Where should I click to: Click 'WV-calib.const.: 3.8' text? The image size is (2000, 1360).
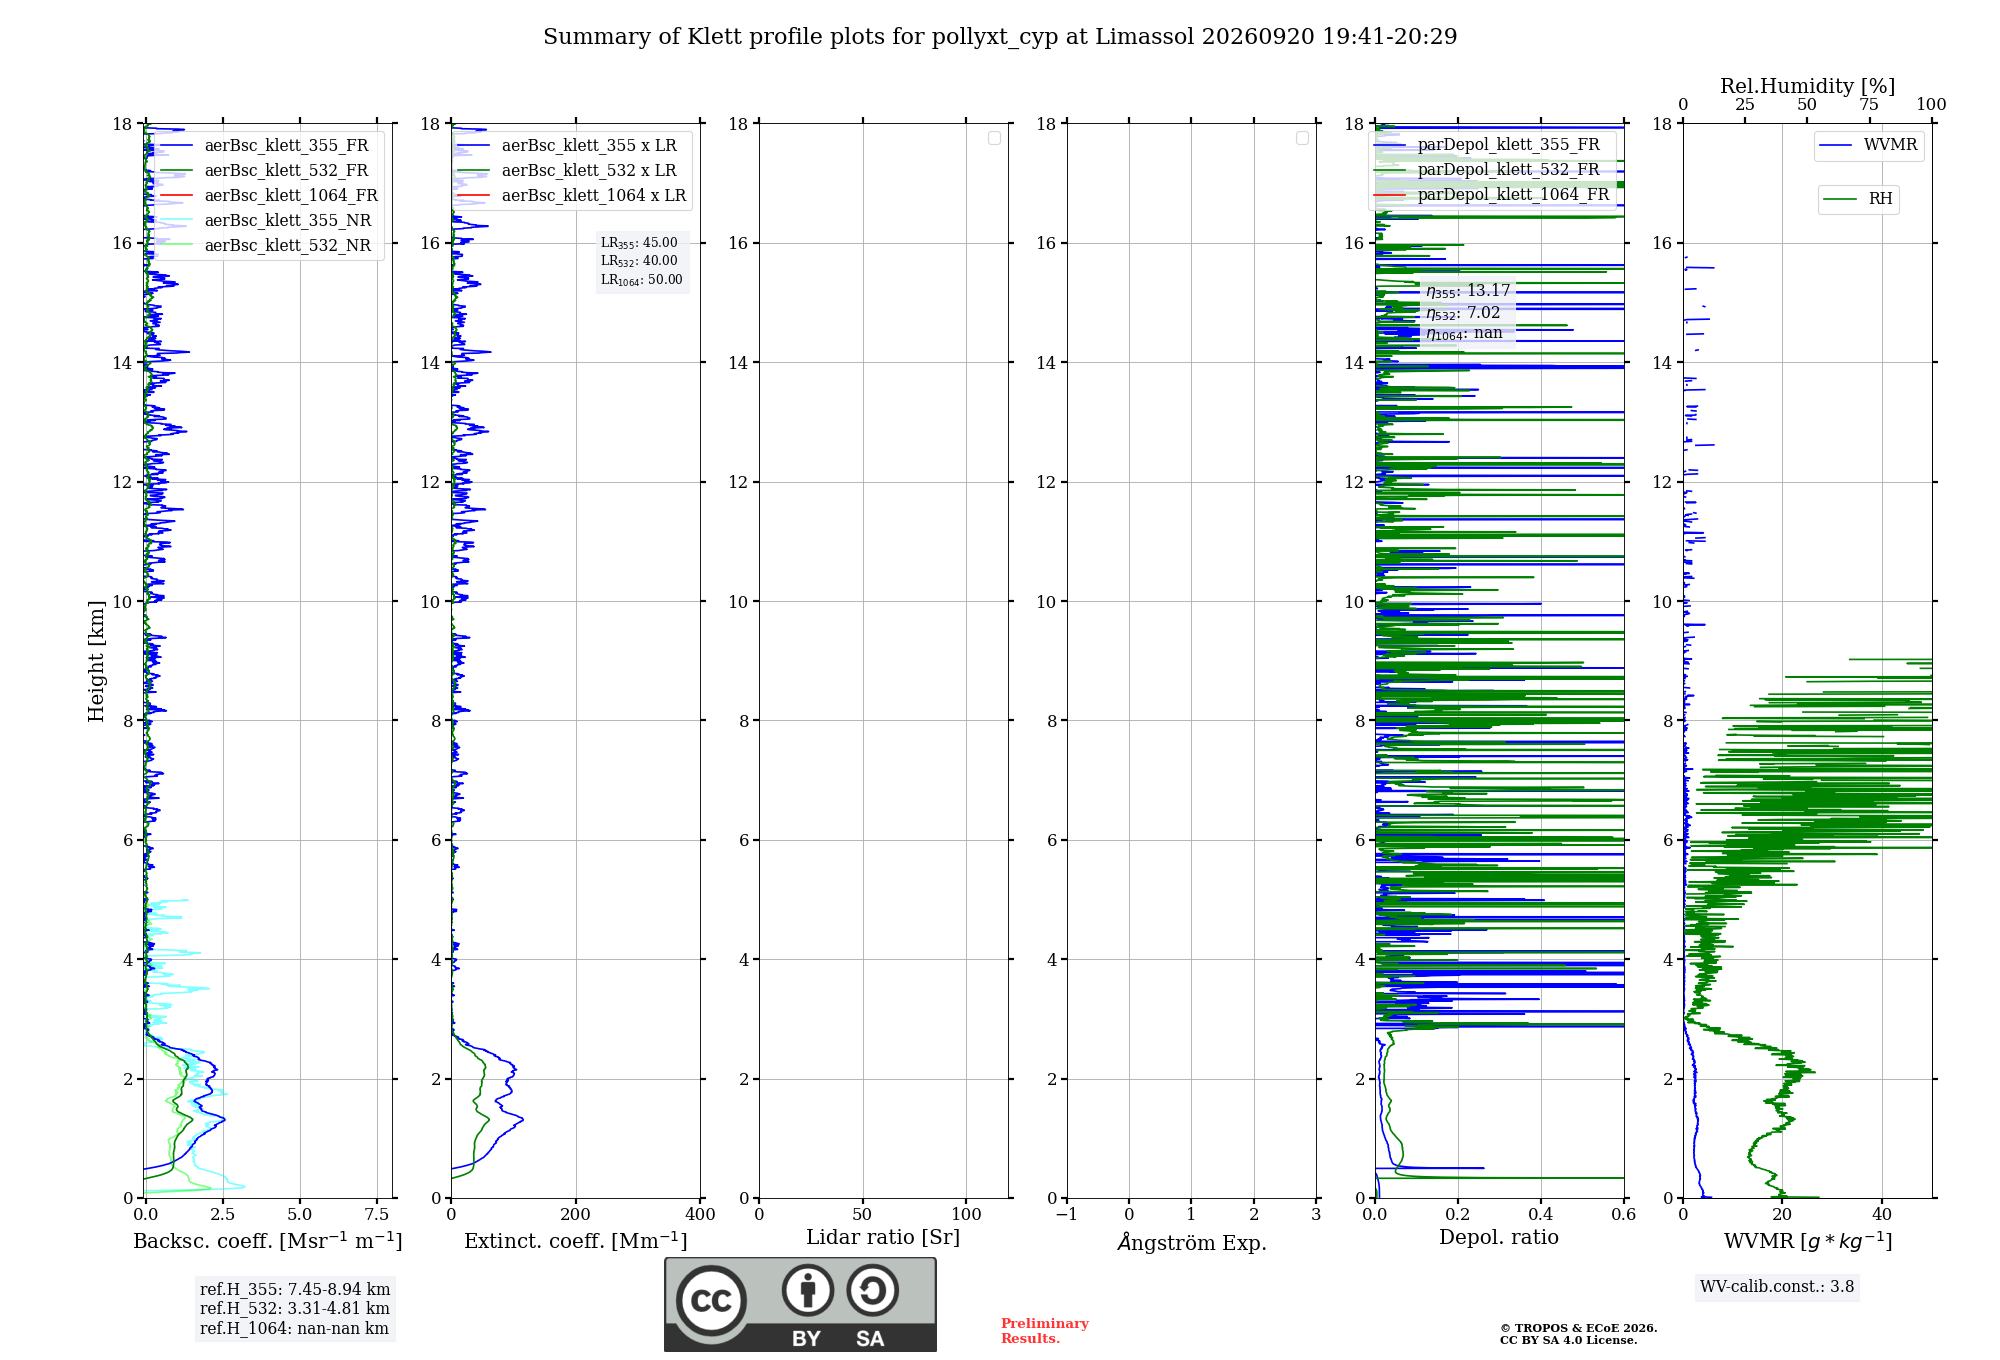coord(1777,1287)
